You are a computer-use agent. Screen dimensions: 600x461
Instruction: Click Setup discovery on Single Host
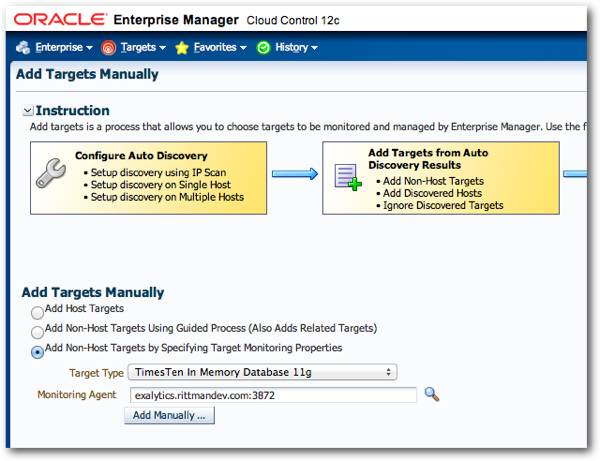(161, 185)
